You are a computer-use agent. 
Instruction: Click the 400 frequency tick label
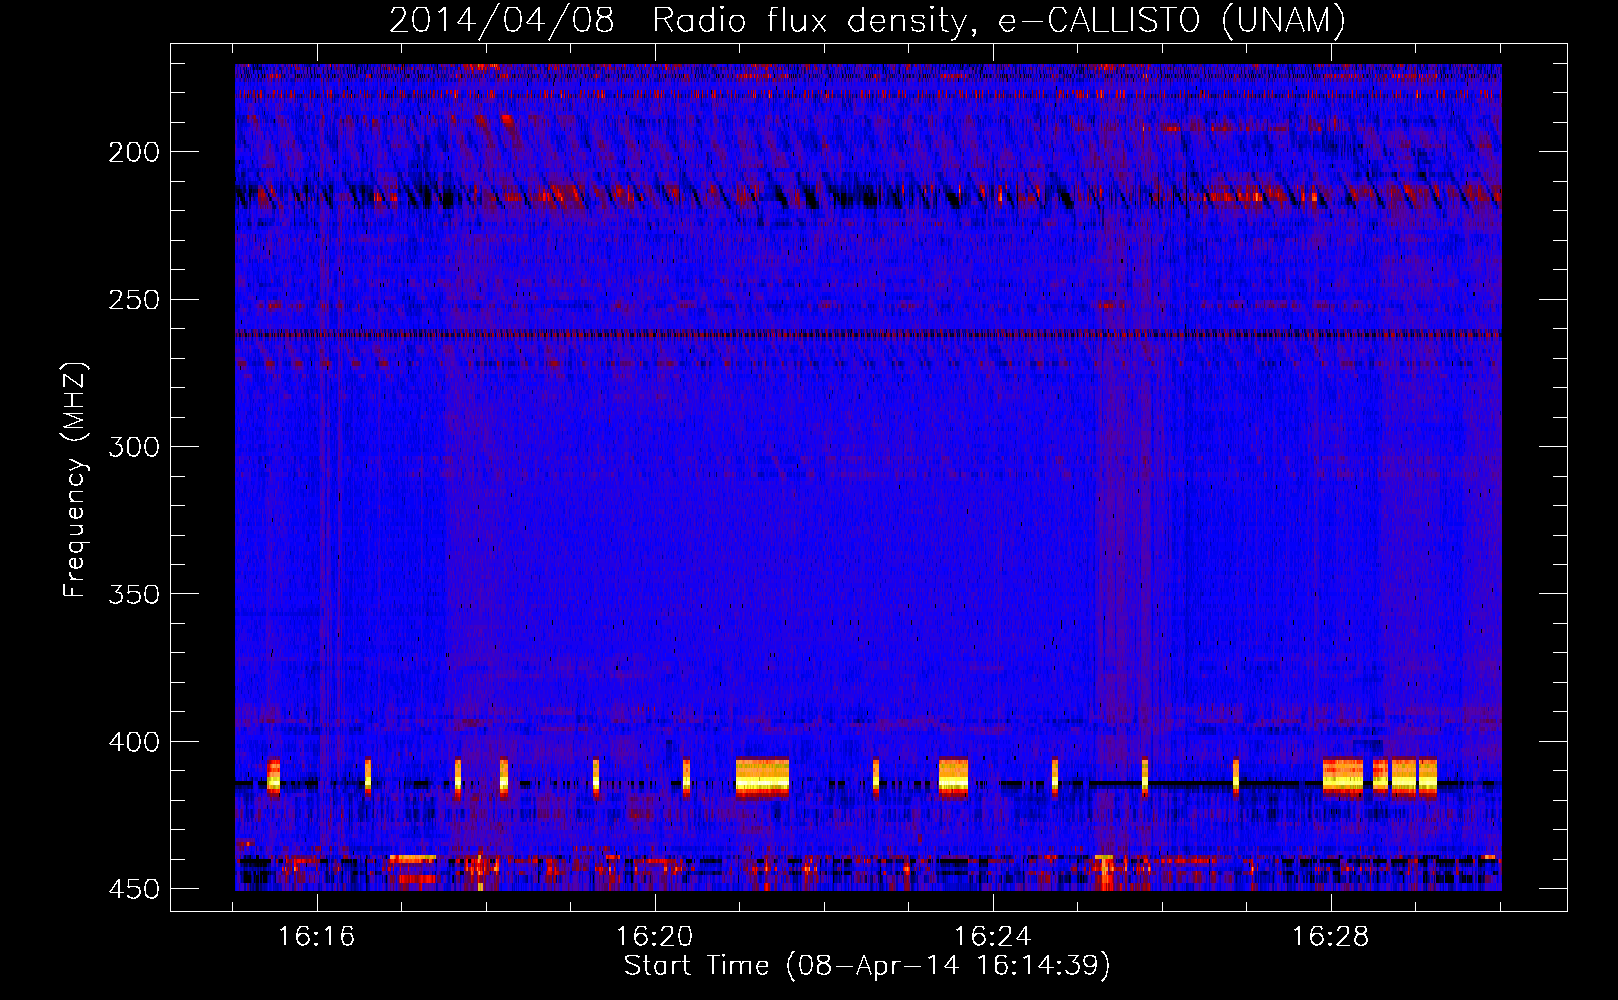pos(134,742)
